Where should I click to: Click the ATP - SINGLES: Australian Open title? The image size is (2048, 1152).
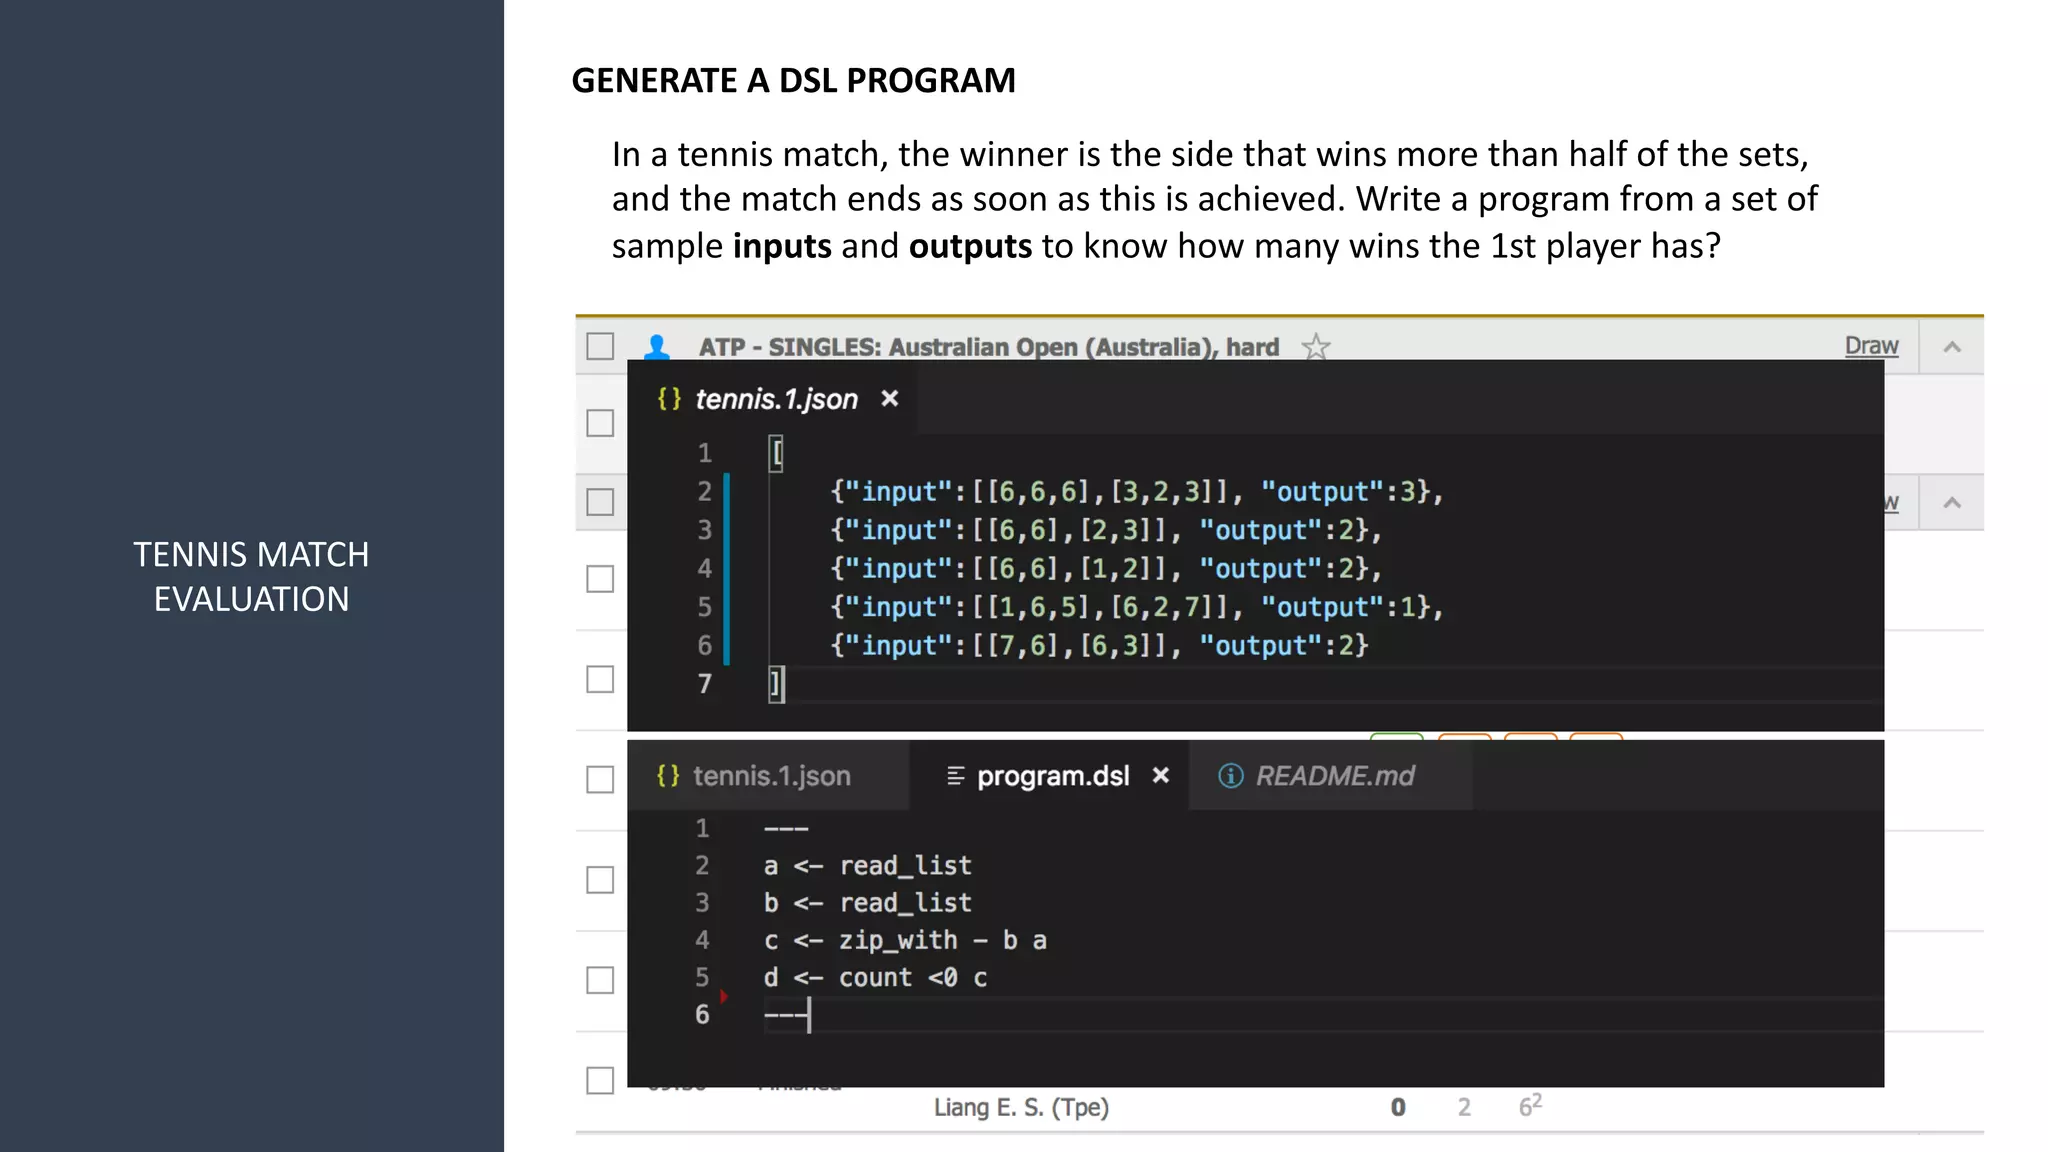pos(988,347)
